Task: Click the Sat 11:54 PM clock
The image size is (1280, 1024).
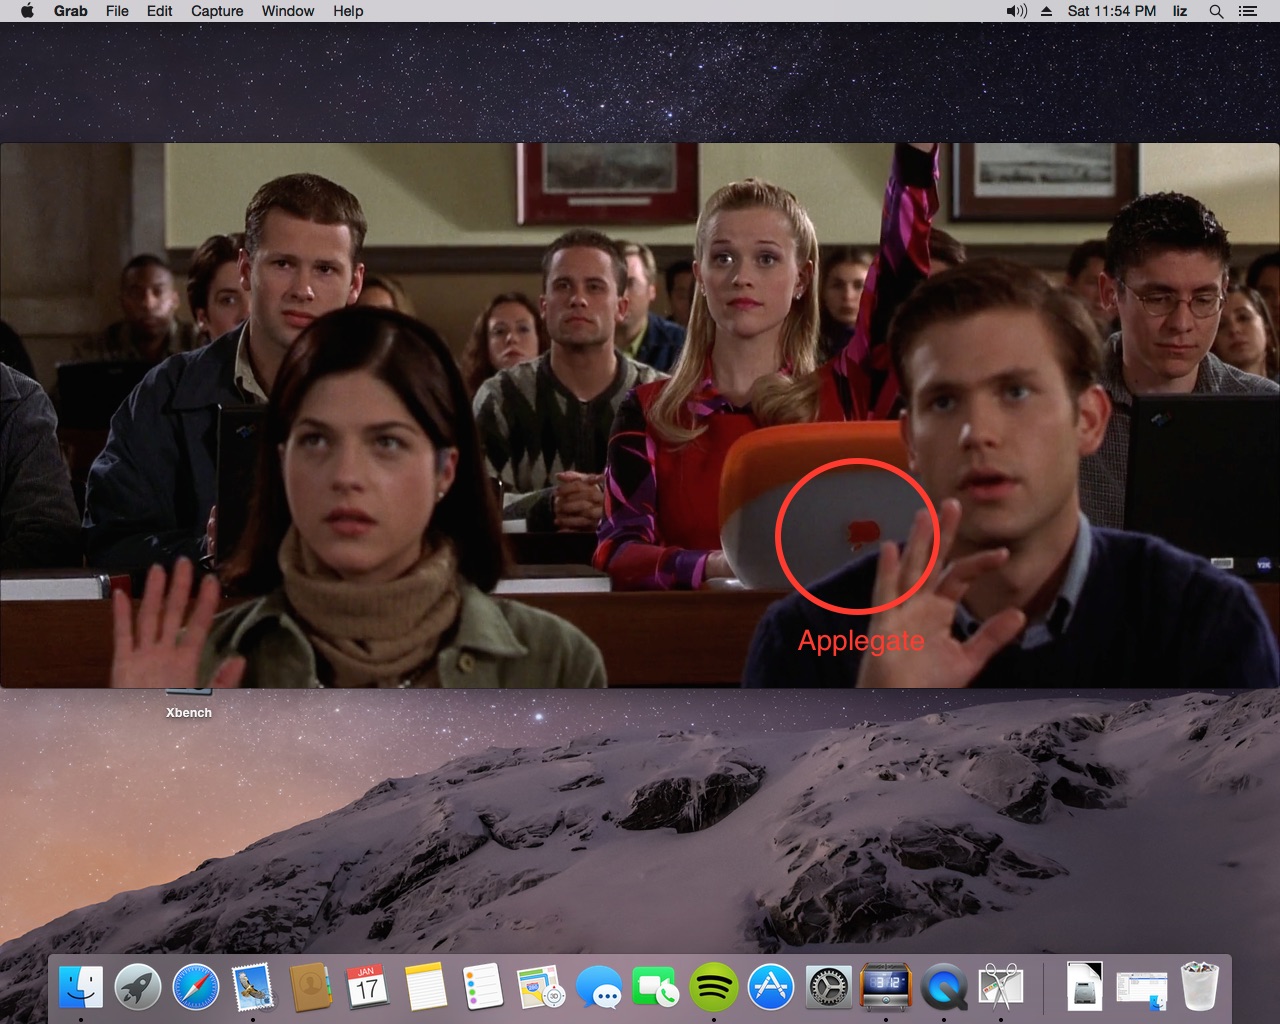Action: click(x=1111, y=11)
